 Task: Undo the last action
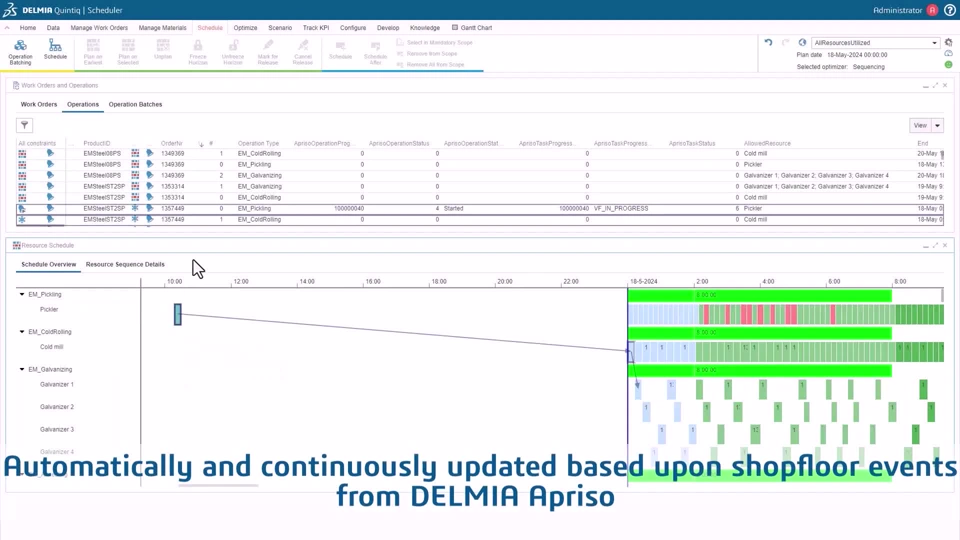[768, 42]
